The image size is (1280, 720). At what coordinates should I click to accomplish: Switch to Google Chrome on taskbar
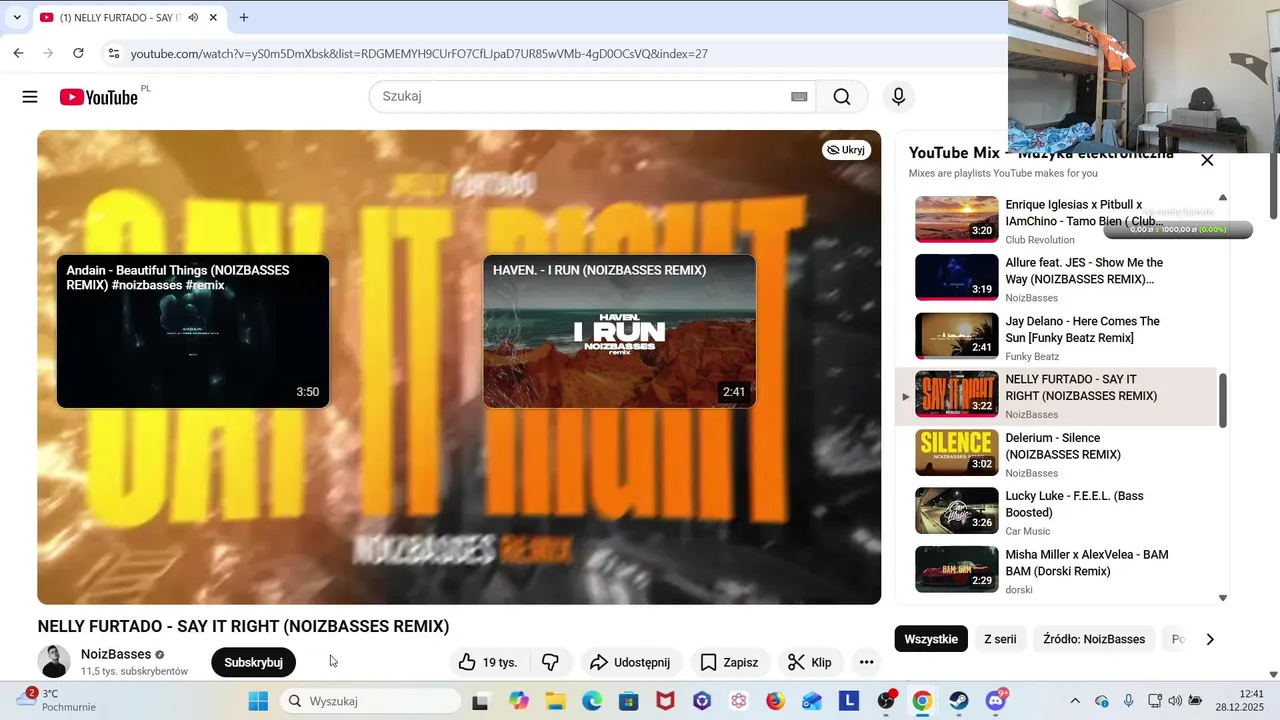pos(922,701)
